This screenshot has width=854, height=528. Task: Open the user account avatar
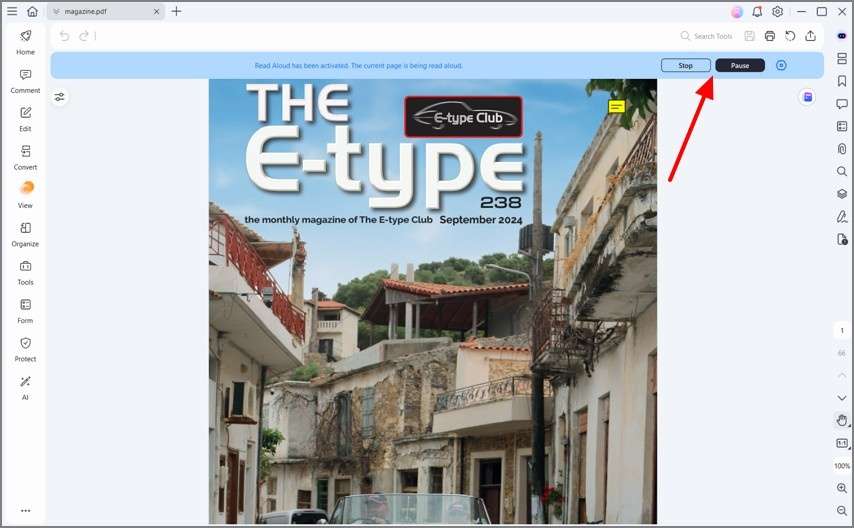coord(736,11)
